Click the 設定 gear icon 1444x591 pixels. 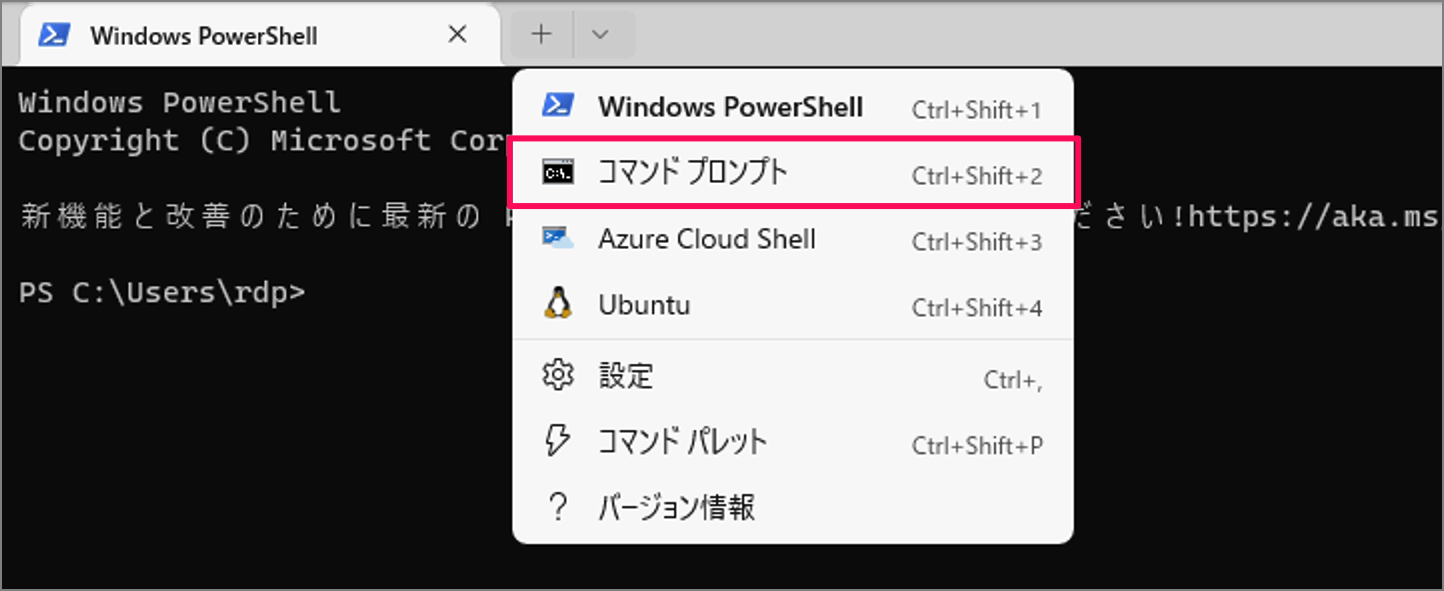click(x=556, y=375)
